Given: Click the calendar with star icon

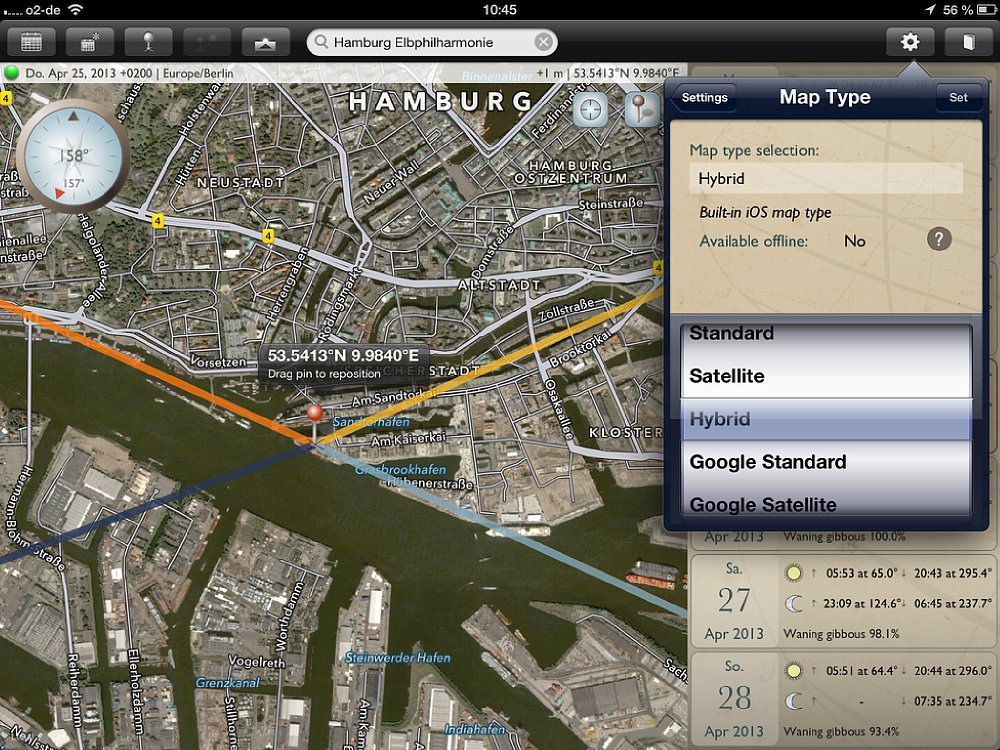Looking at the screenshot, I should point(89,42).
